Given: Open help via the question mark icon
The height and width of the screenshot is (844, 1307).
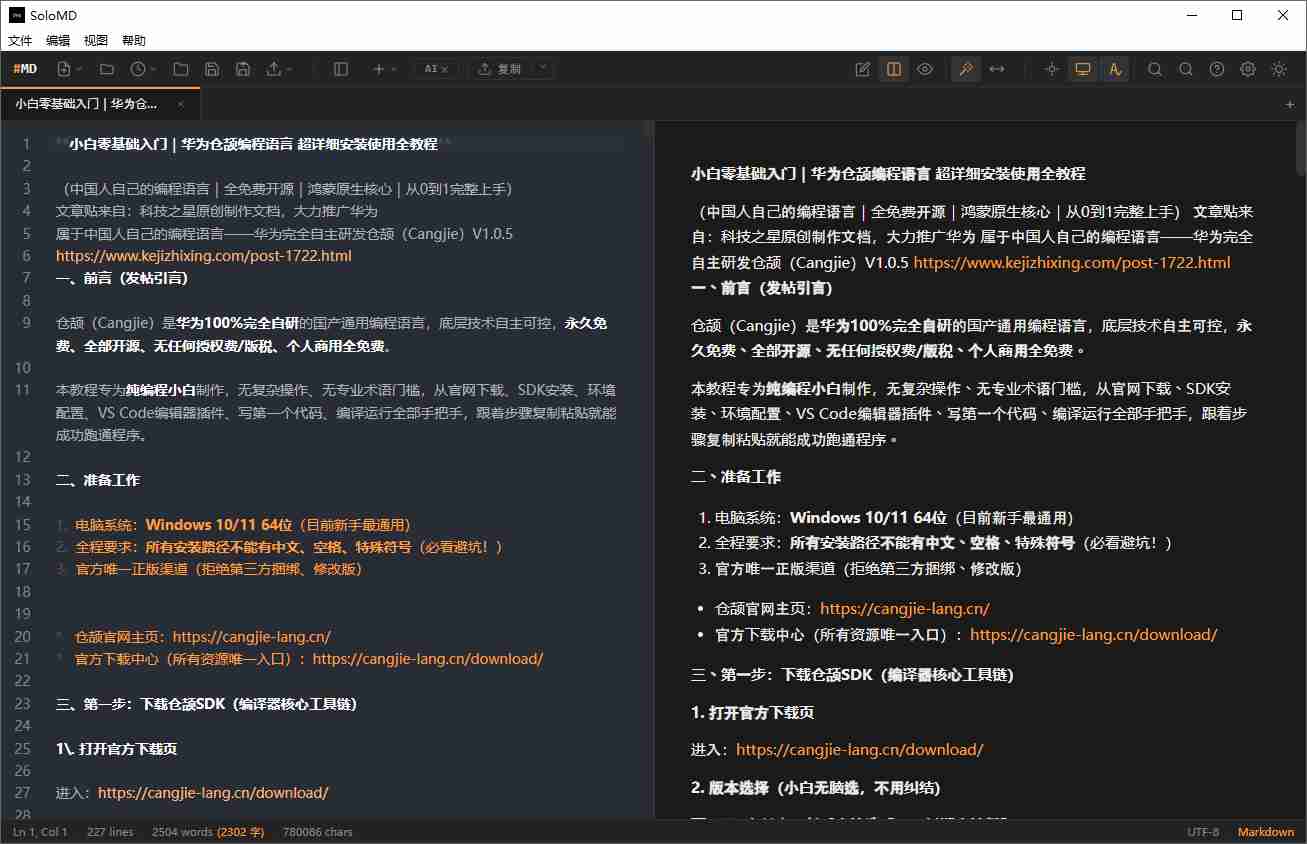Looking at the screenshot, I should point(1216,68).
